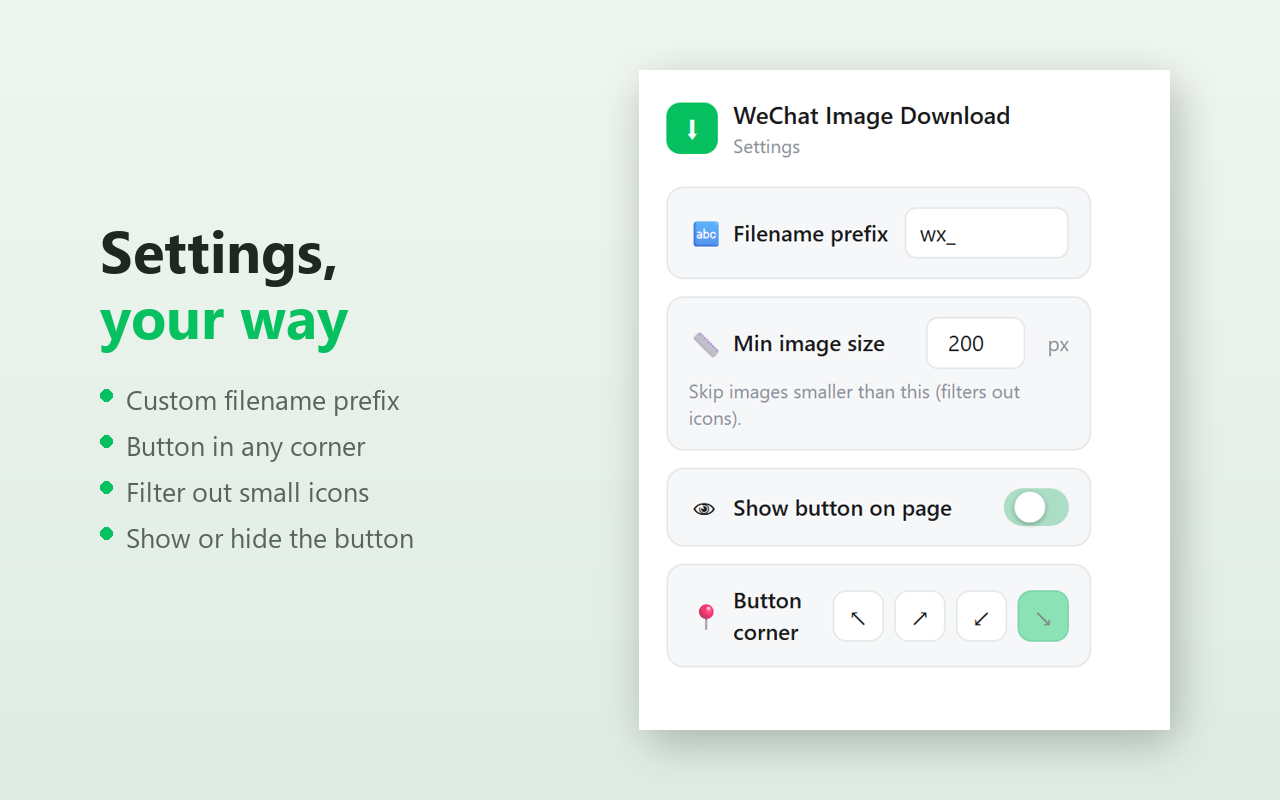Toggle the Show button on page switch
Screen dimensions: 1280x800
(1036, 507)
